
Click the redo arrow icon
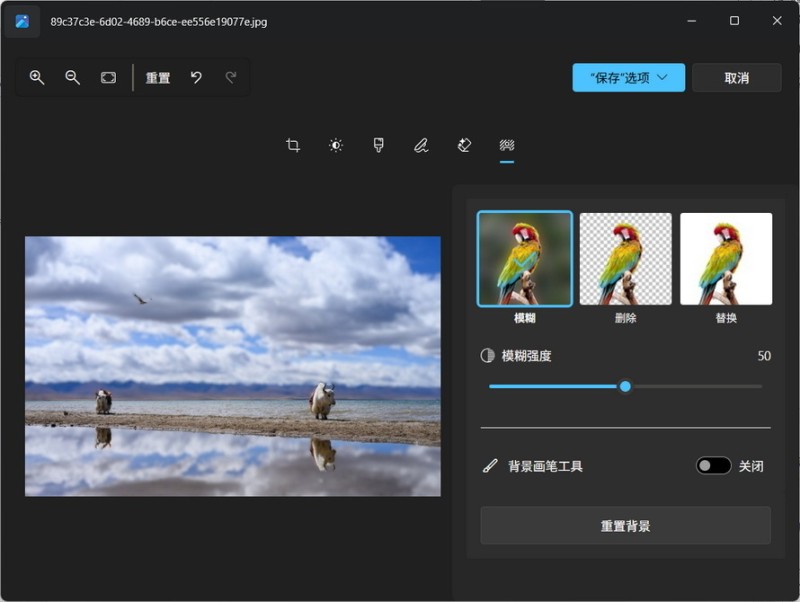point(231,78)
